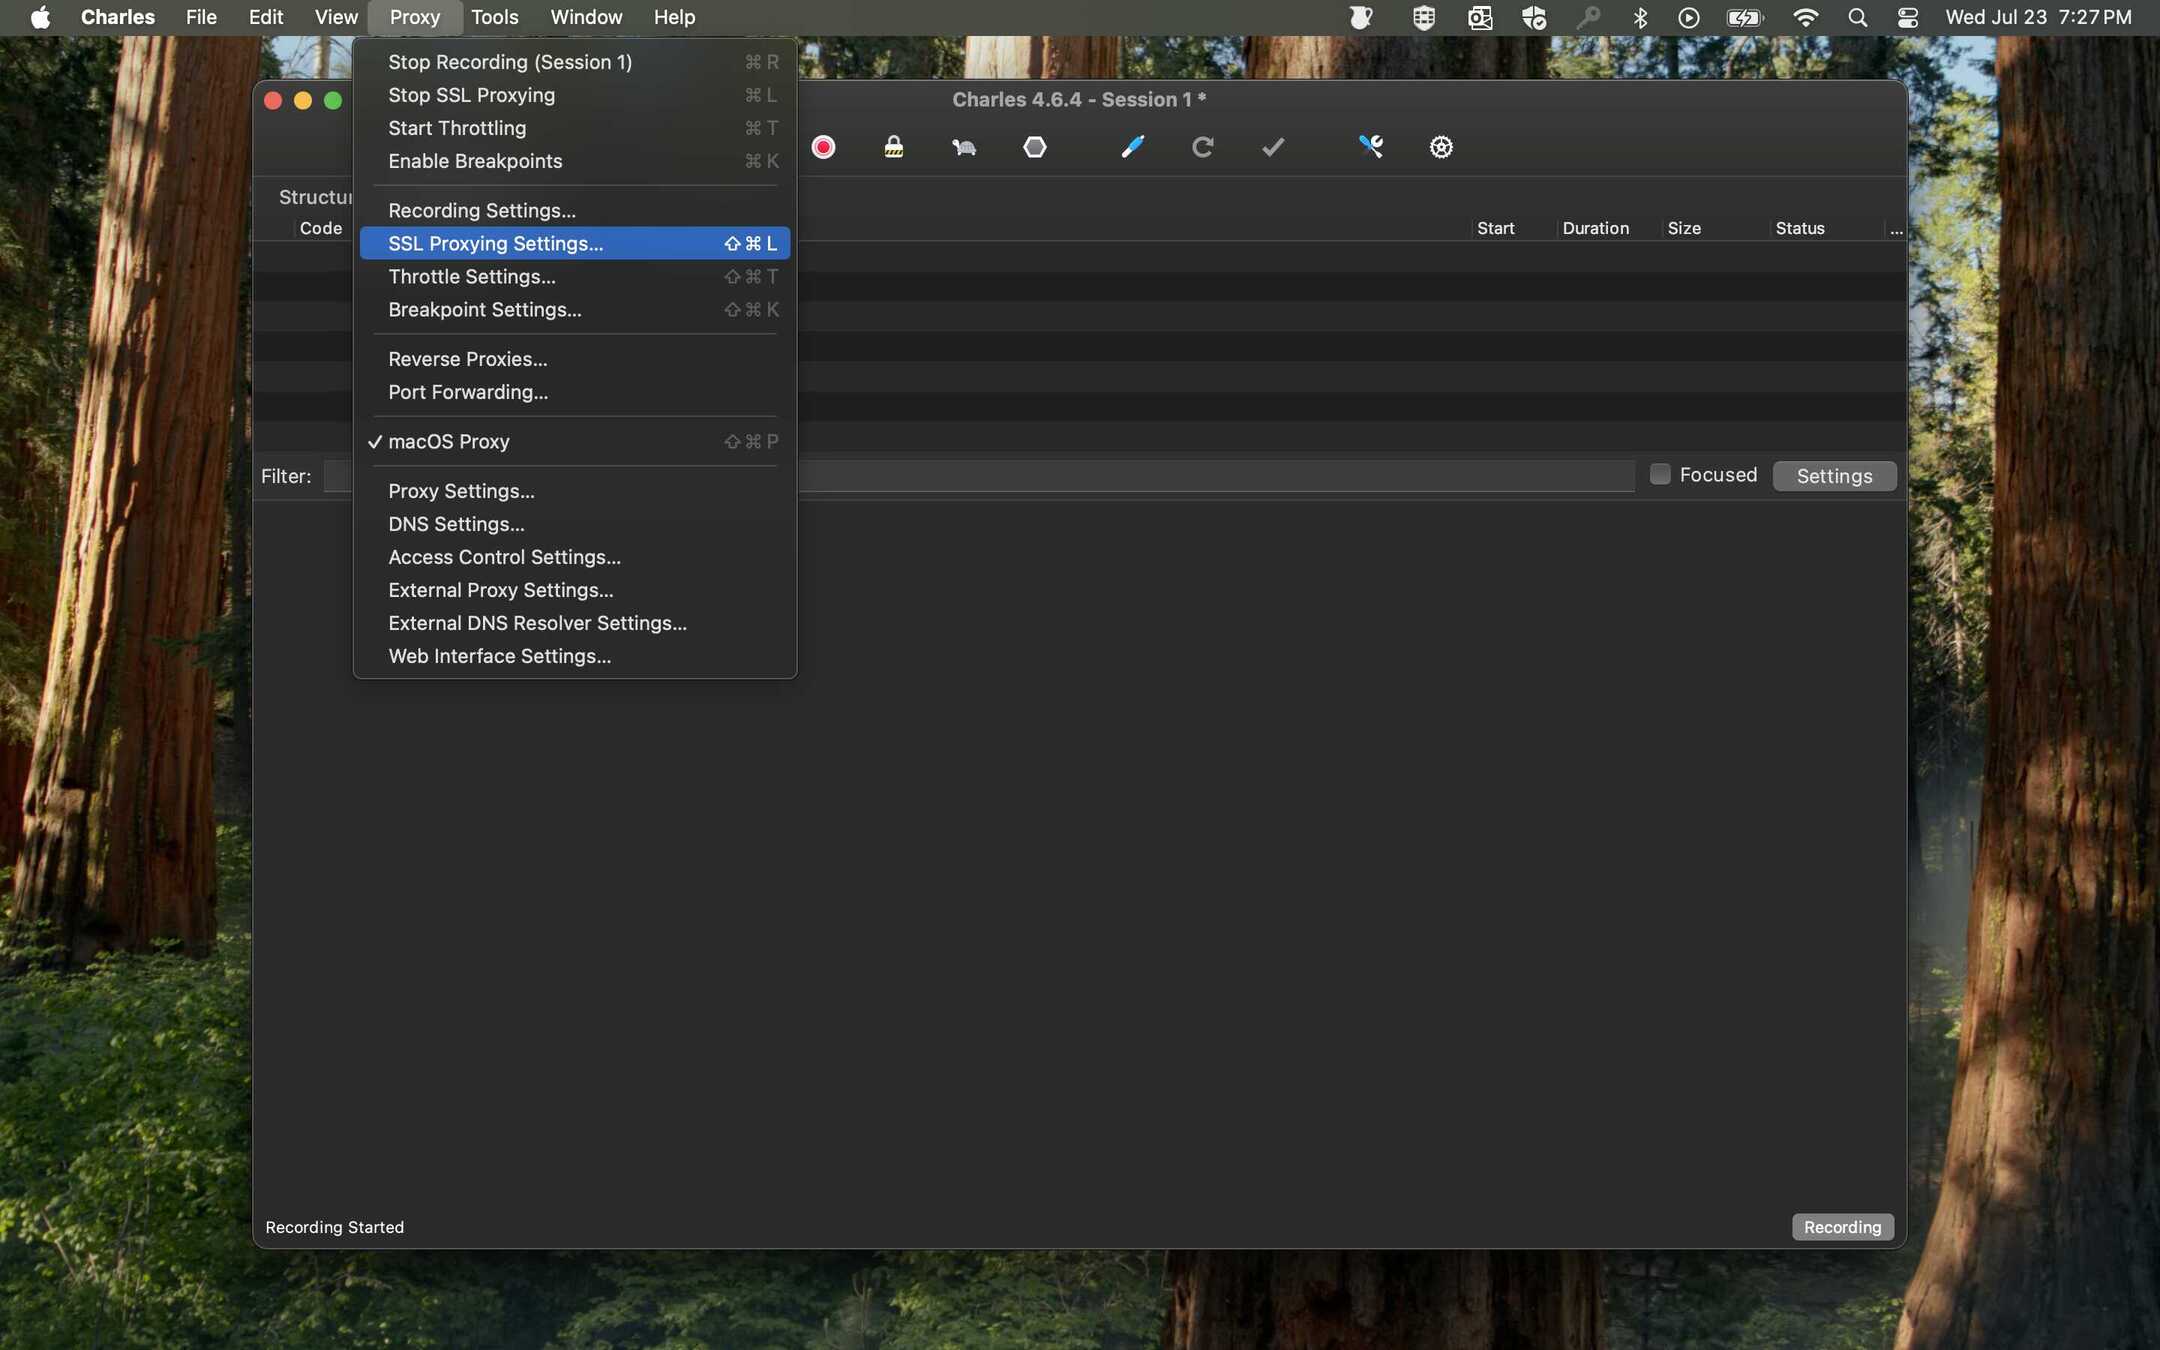Uncheck macOS Proxy menu item
Image resolution: width=2160 pixels, height=1350 pixels.
(x=575, y=441)
